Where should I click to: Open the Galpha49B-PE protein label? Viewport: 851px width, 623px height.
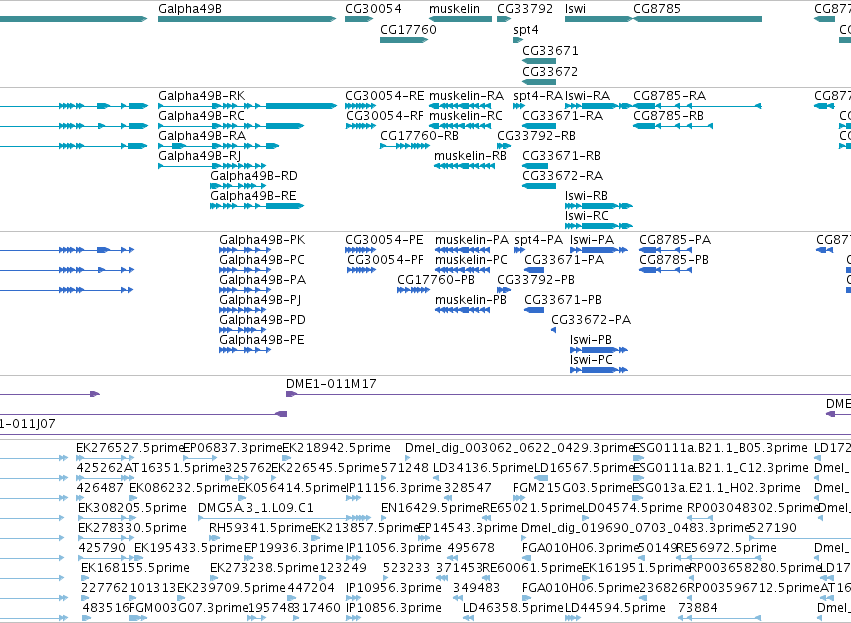tap(262, 340)
